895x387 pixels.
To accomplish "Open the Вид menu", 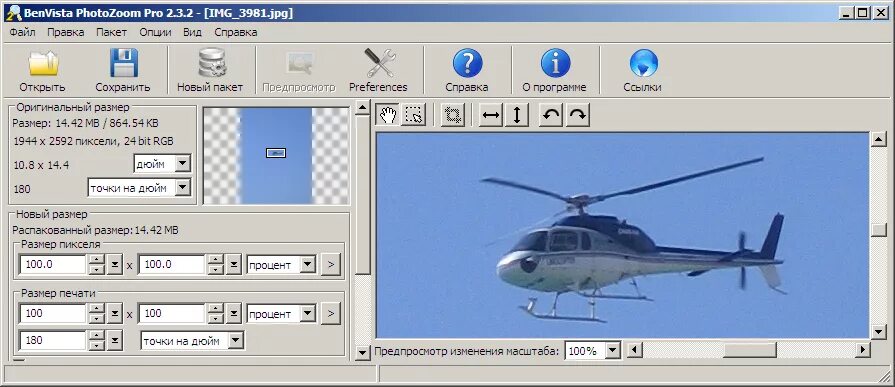I will 192,32.
